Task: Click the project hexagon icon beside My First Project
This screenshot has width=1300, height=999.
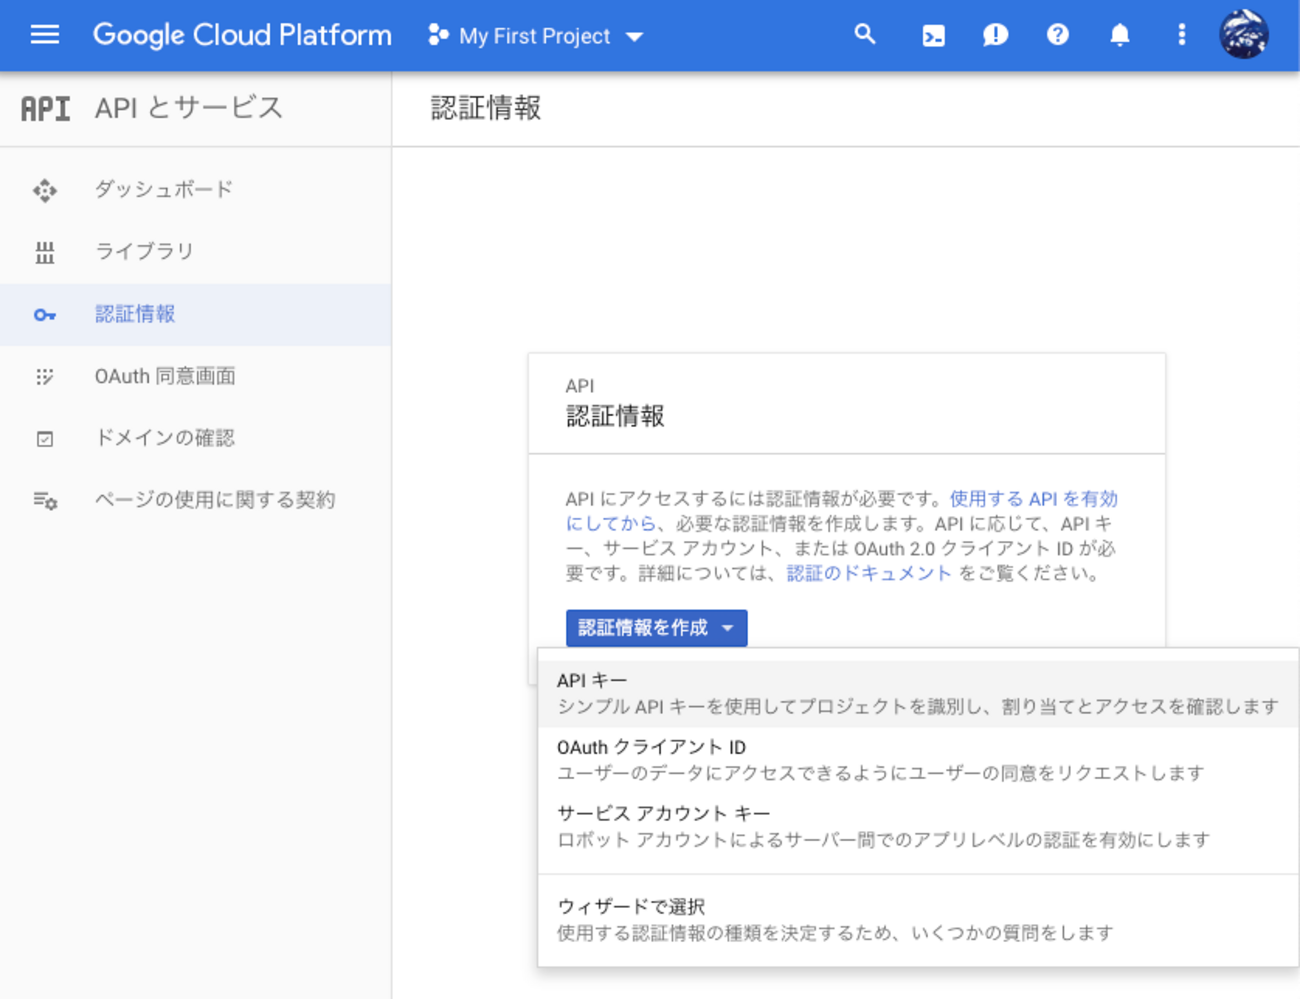Action: 438,35
